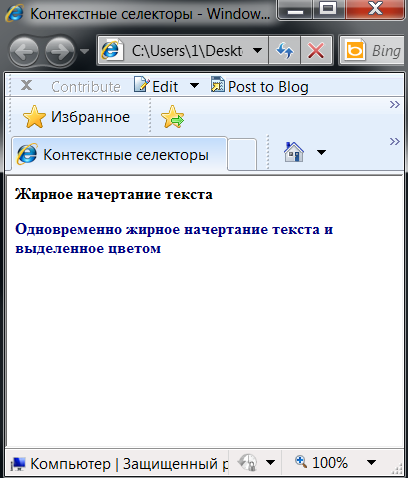Close the Contribute toolbar with its X
Screen dimensions: 408x478
tap(26, 85)
